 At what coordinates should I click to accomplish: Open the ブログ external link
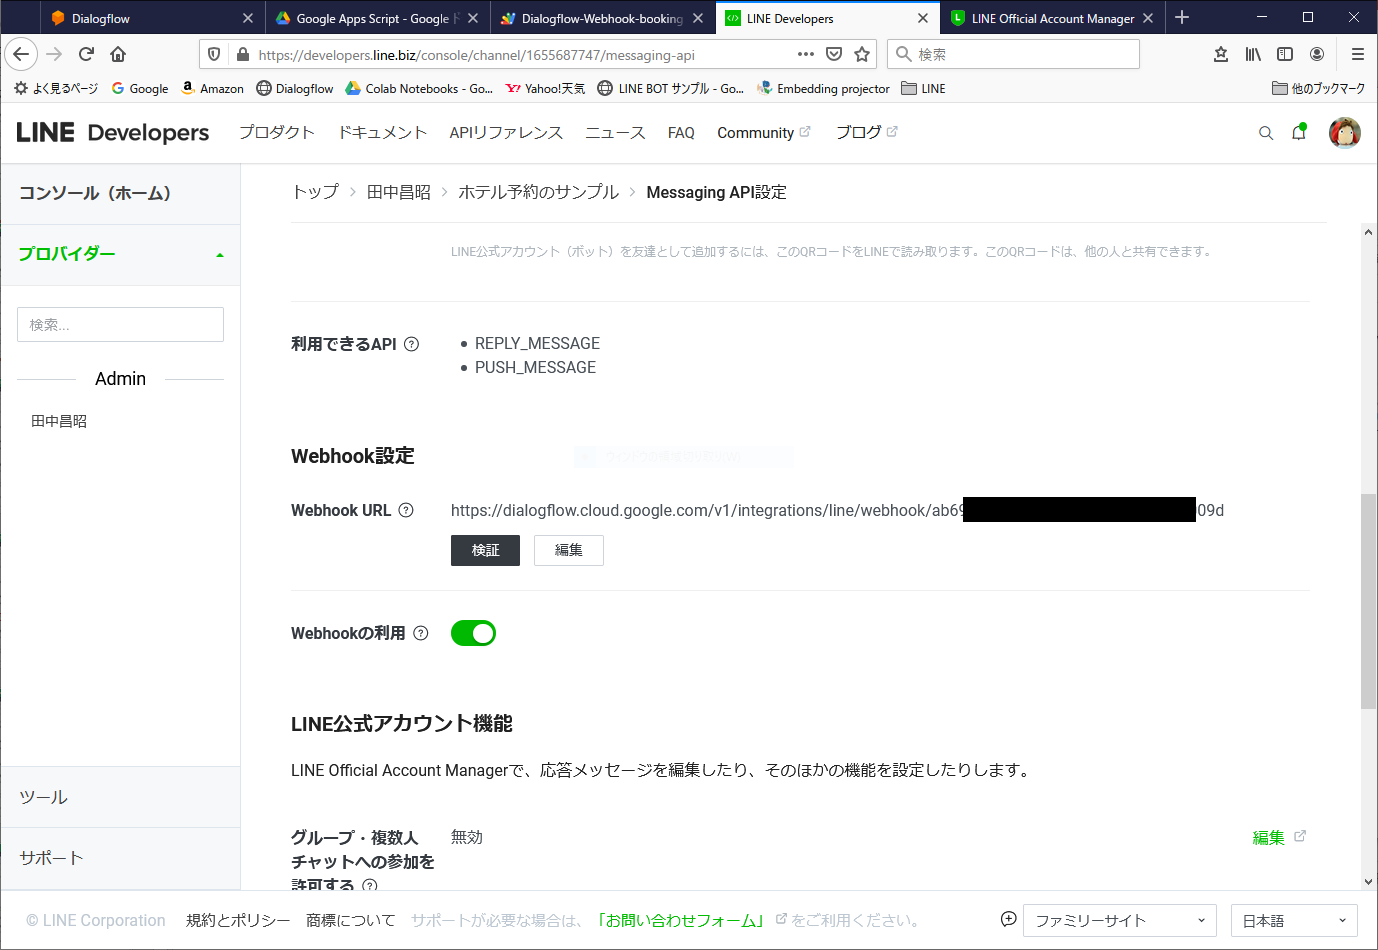(x=866, y=133)
